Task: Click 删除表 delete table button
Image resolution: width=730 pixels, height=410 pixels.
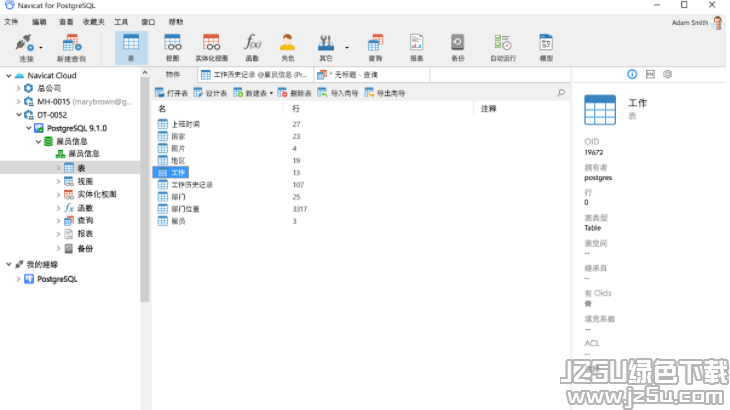Action: [x=295, y=94]
